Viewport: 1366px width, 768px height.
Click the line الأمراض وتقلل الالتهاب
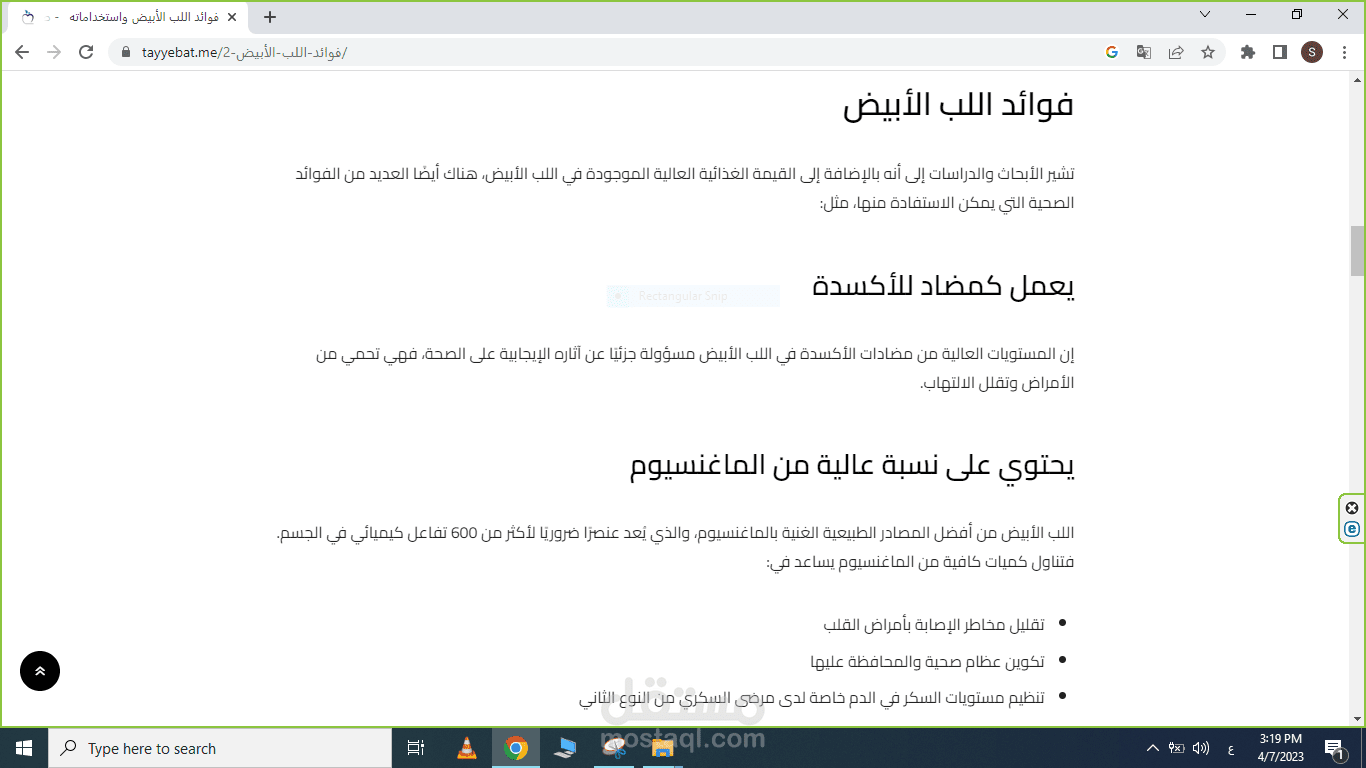[997, 383]
